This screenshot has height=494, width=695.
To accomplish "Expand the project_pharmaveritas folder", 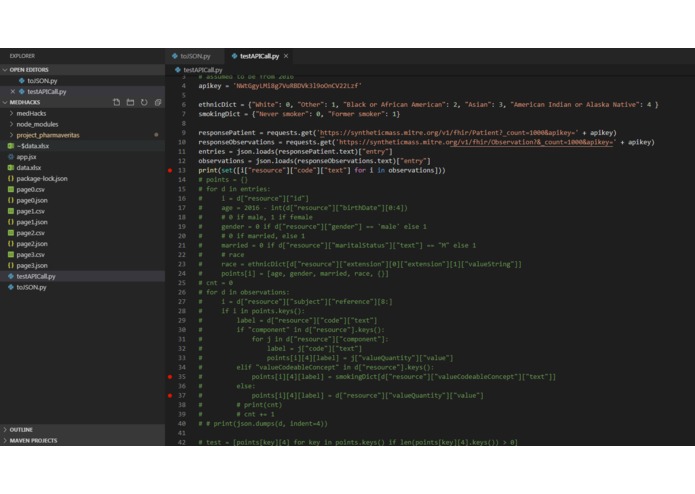I will coord(82,135).
